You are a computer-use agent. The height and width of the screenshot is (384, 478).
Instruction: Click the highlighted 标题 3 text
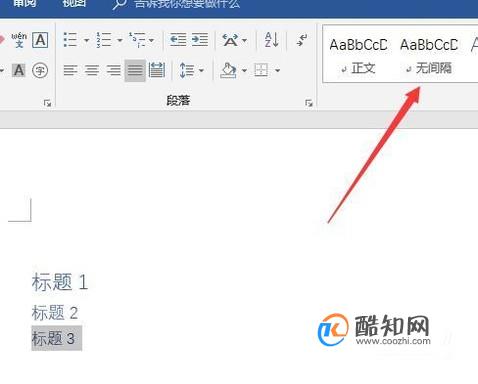click(53, 338)
